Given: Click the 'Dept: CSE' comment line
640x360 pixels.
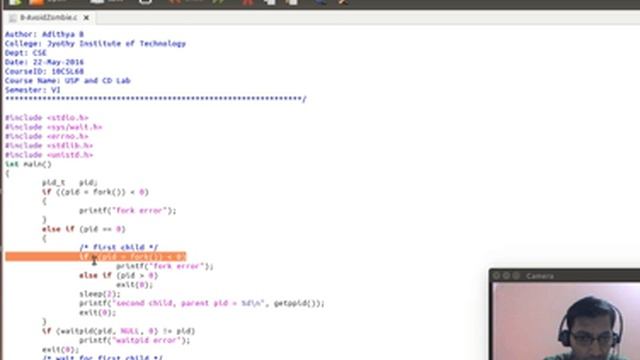Looking at the screenshot, I should [x=26, y=53].
